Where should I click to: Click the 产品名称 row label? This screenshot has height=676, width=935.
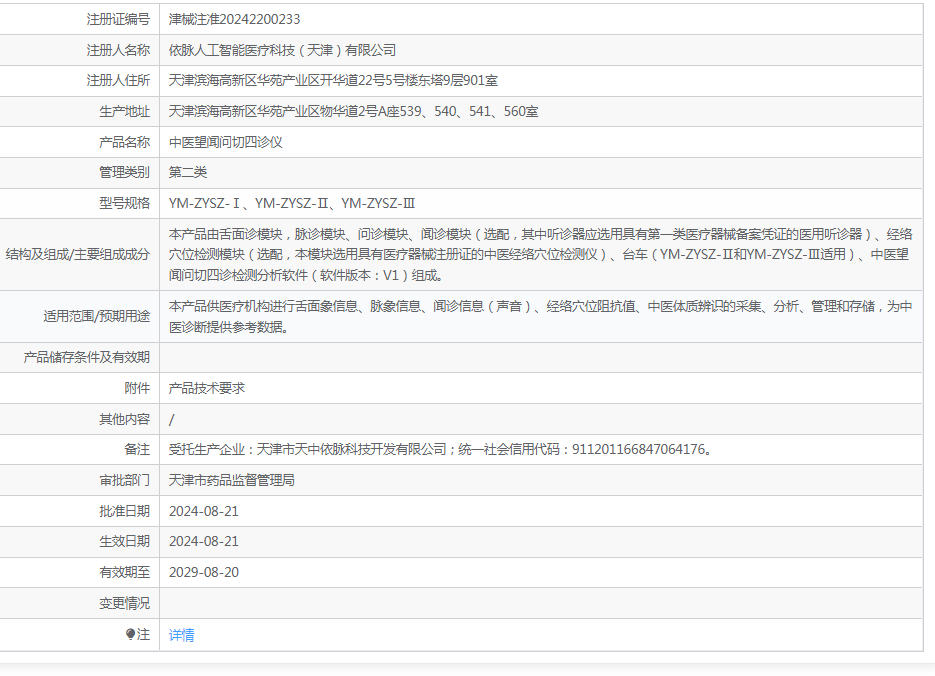(125, 142)
